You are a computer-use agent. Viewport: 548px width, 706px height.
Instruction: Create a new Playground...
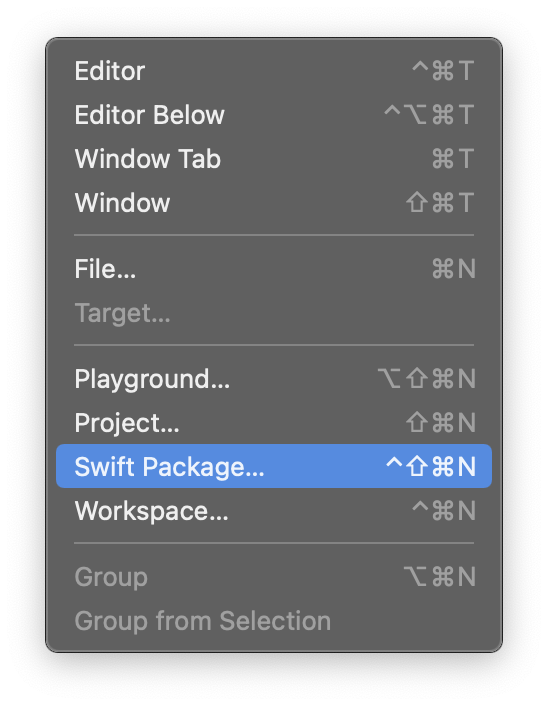(x=274, y=379)
